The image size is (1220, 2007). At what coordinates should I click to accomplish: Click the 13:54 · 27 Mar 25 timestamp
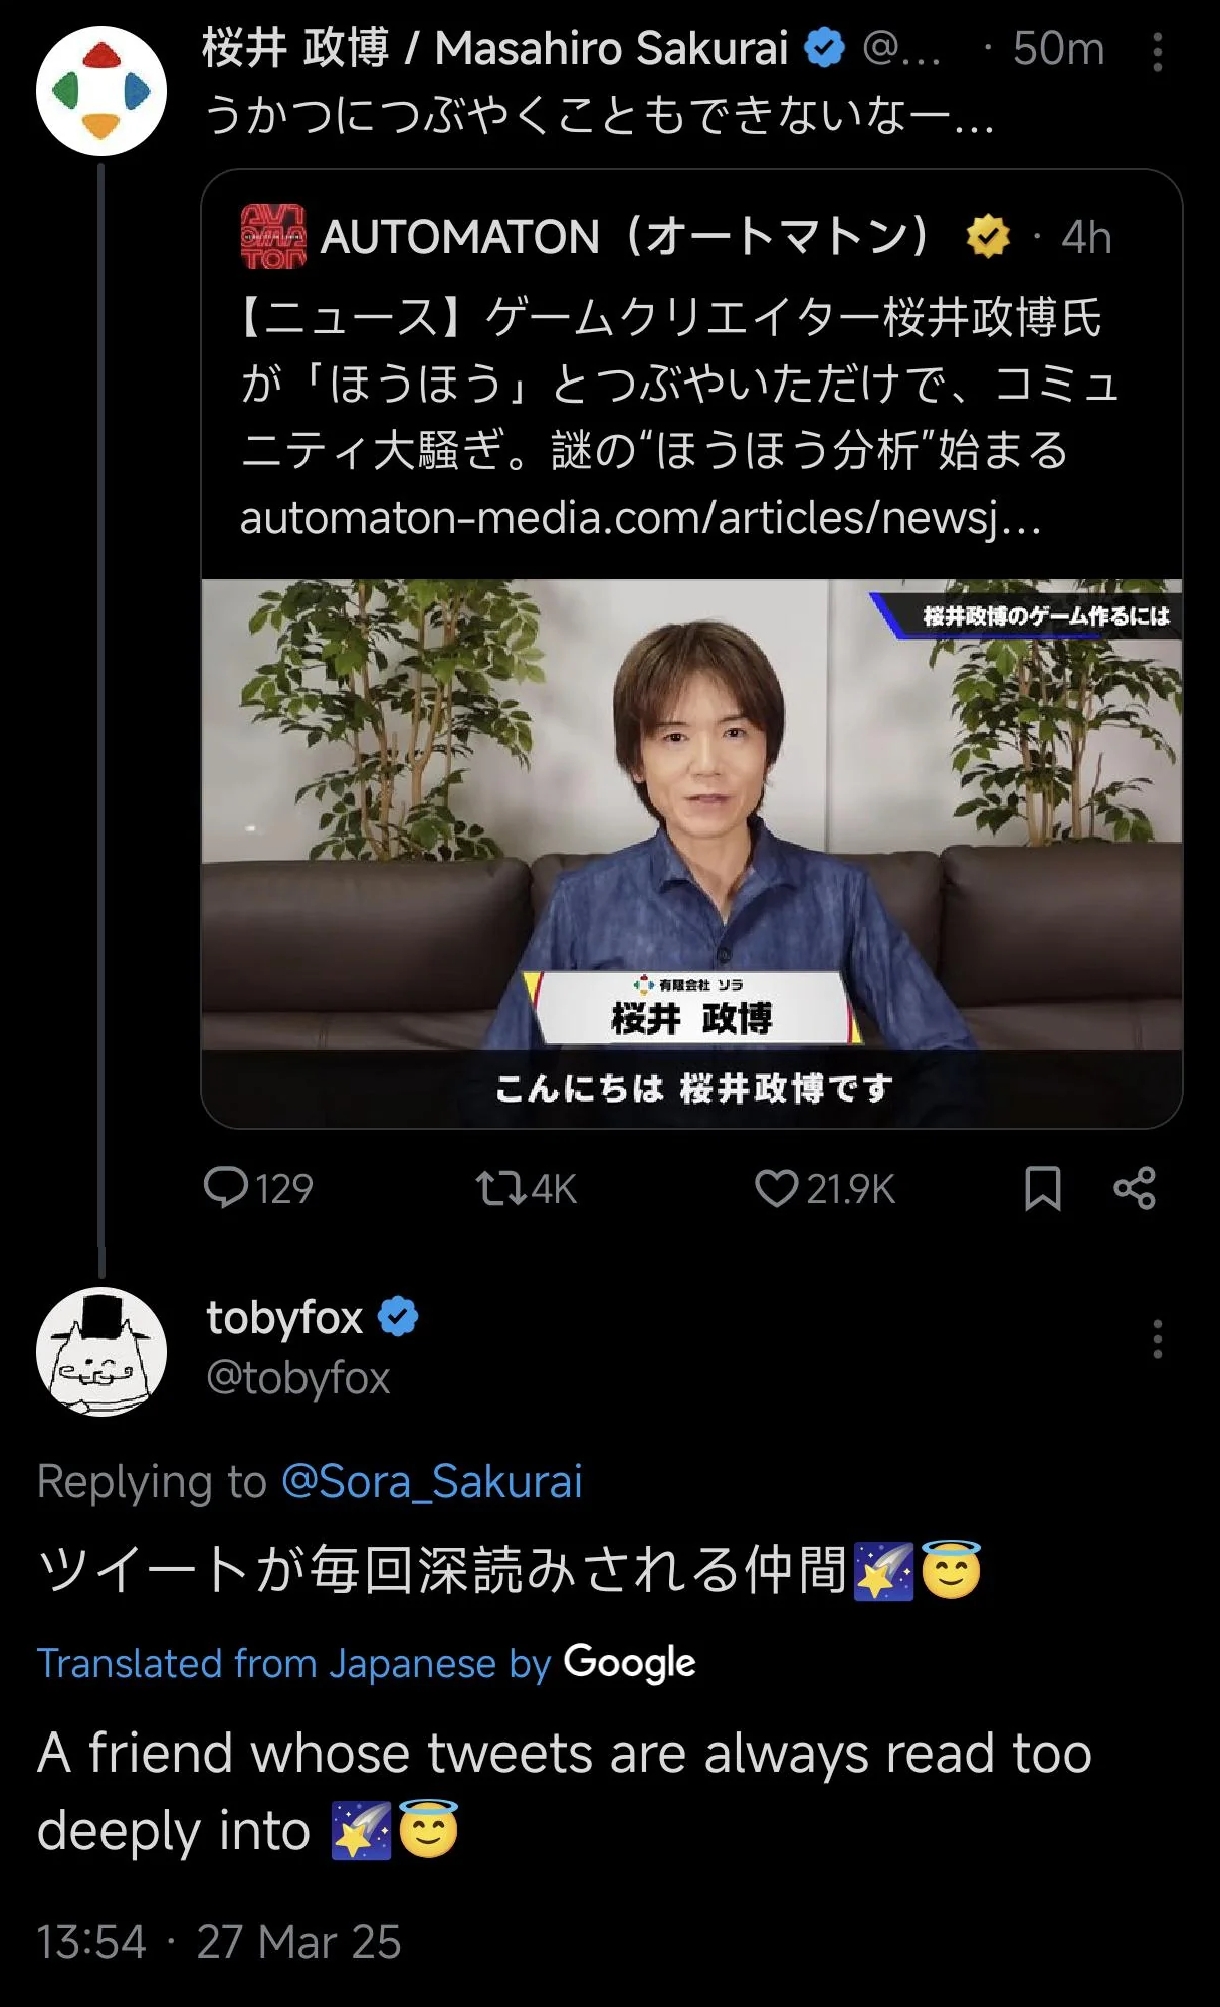[x=219, y=1942]
